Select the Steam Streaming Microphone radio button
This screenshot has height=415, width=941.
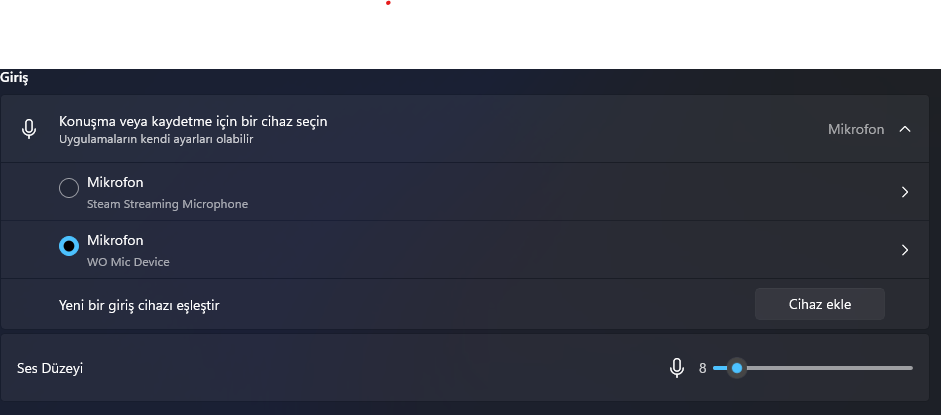pos(69,188)
